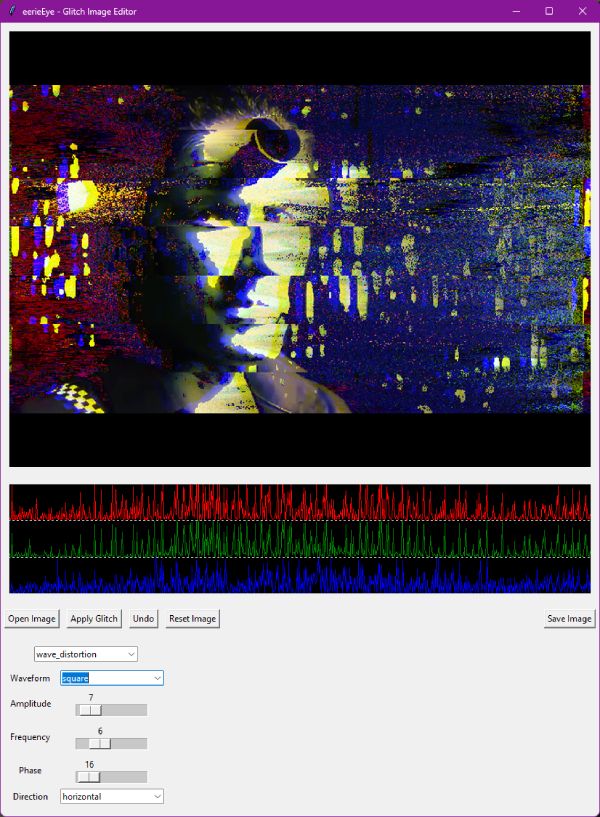Click the window title eerieEye - Glitch Image Editor

coord(80,11)
